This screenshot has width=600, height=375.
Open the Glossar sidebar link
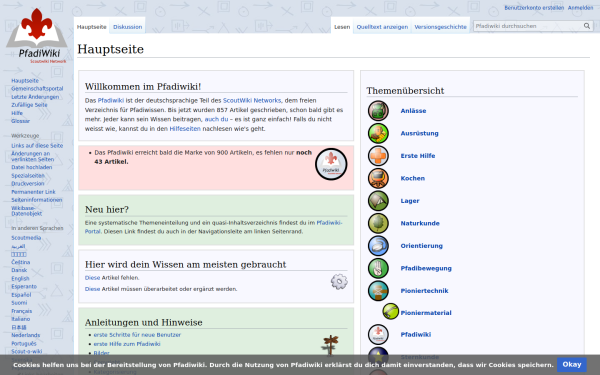tap(20, 121)
